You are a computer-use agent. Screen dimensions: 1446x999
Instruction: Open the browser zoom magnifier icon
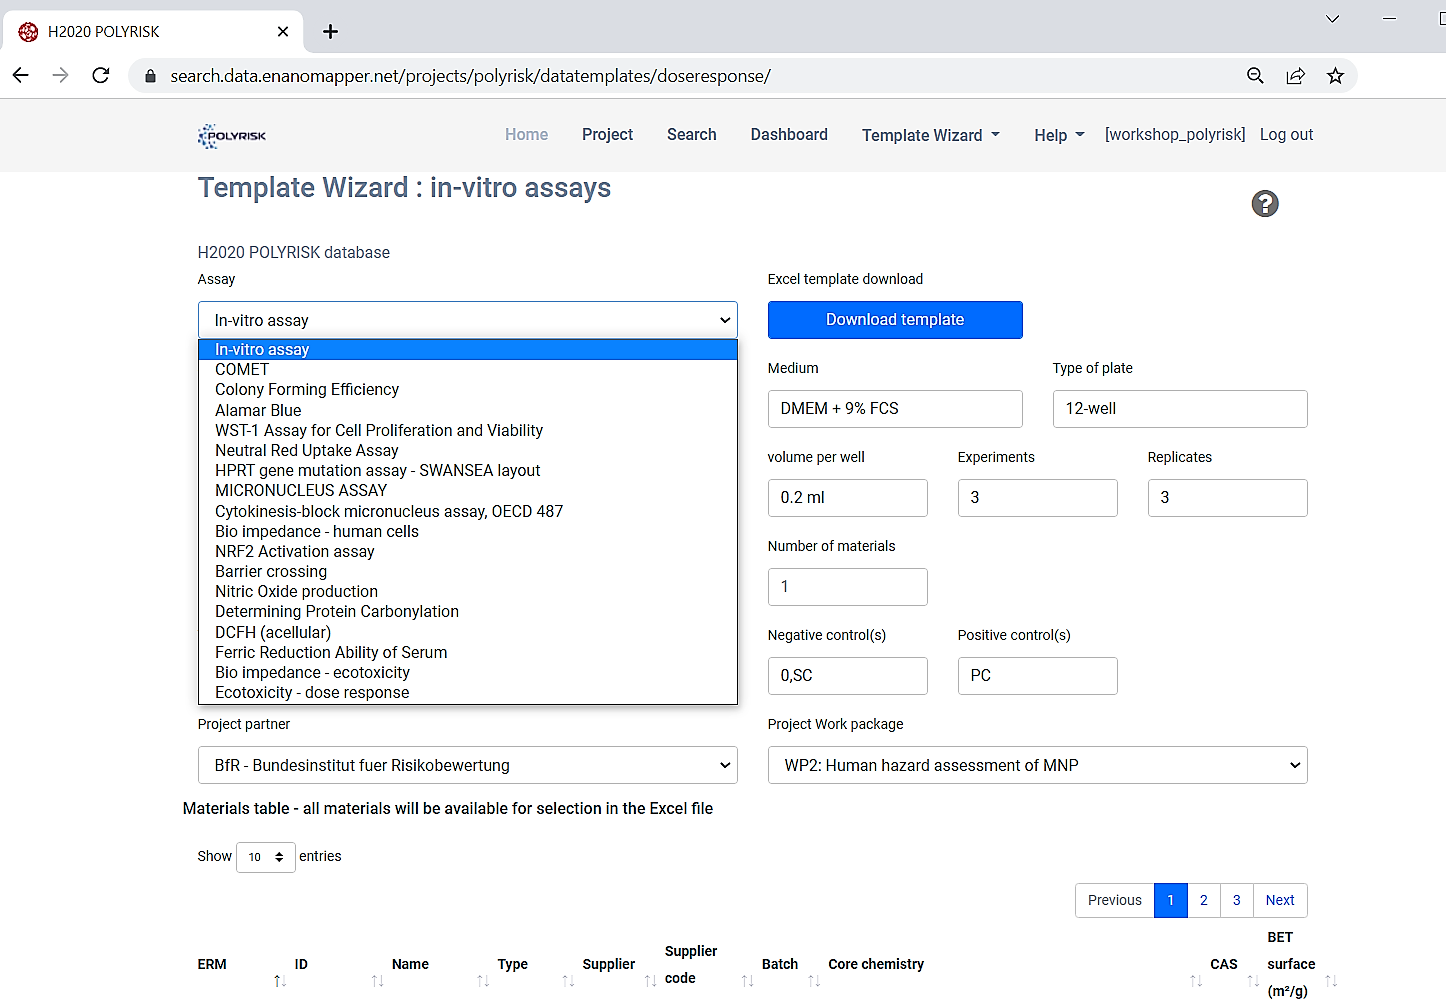tap(1255, 76)
